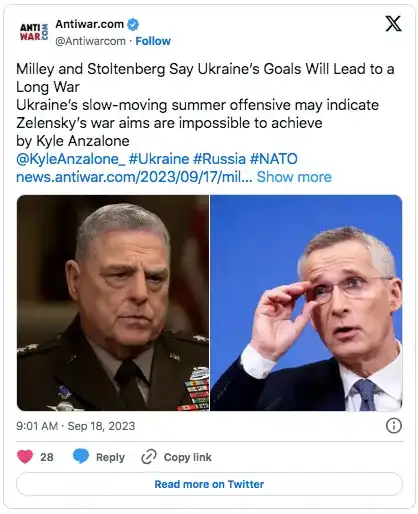Screen dimensions: 418x514
Task: Click the blue verified badge
Action: (x=133, y=24)
